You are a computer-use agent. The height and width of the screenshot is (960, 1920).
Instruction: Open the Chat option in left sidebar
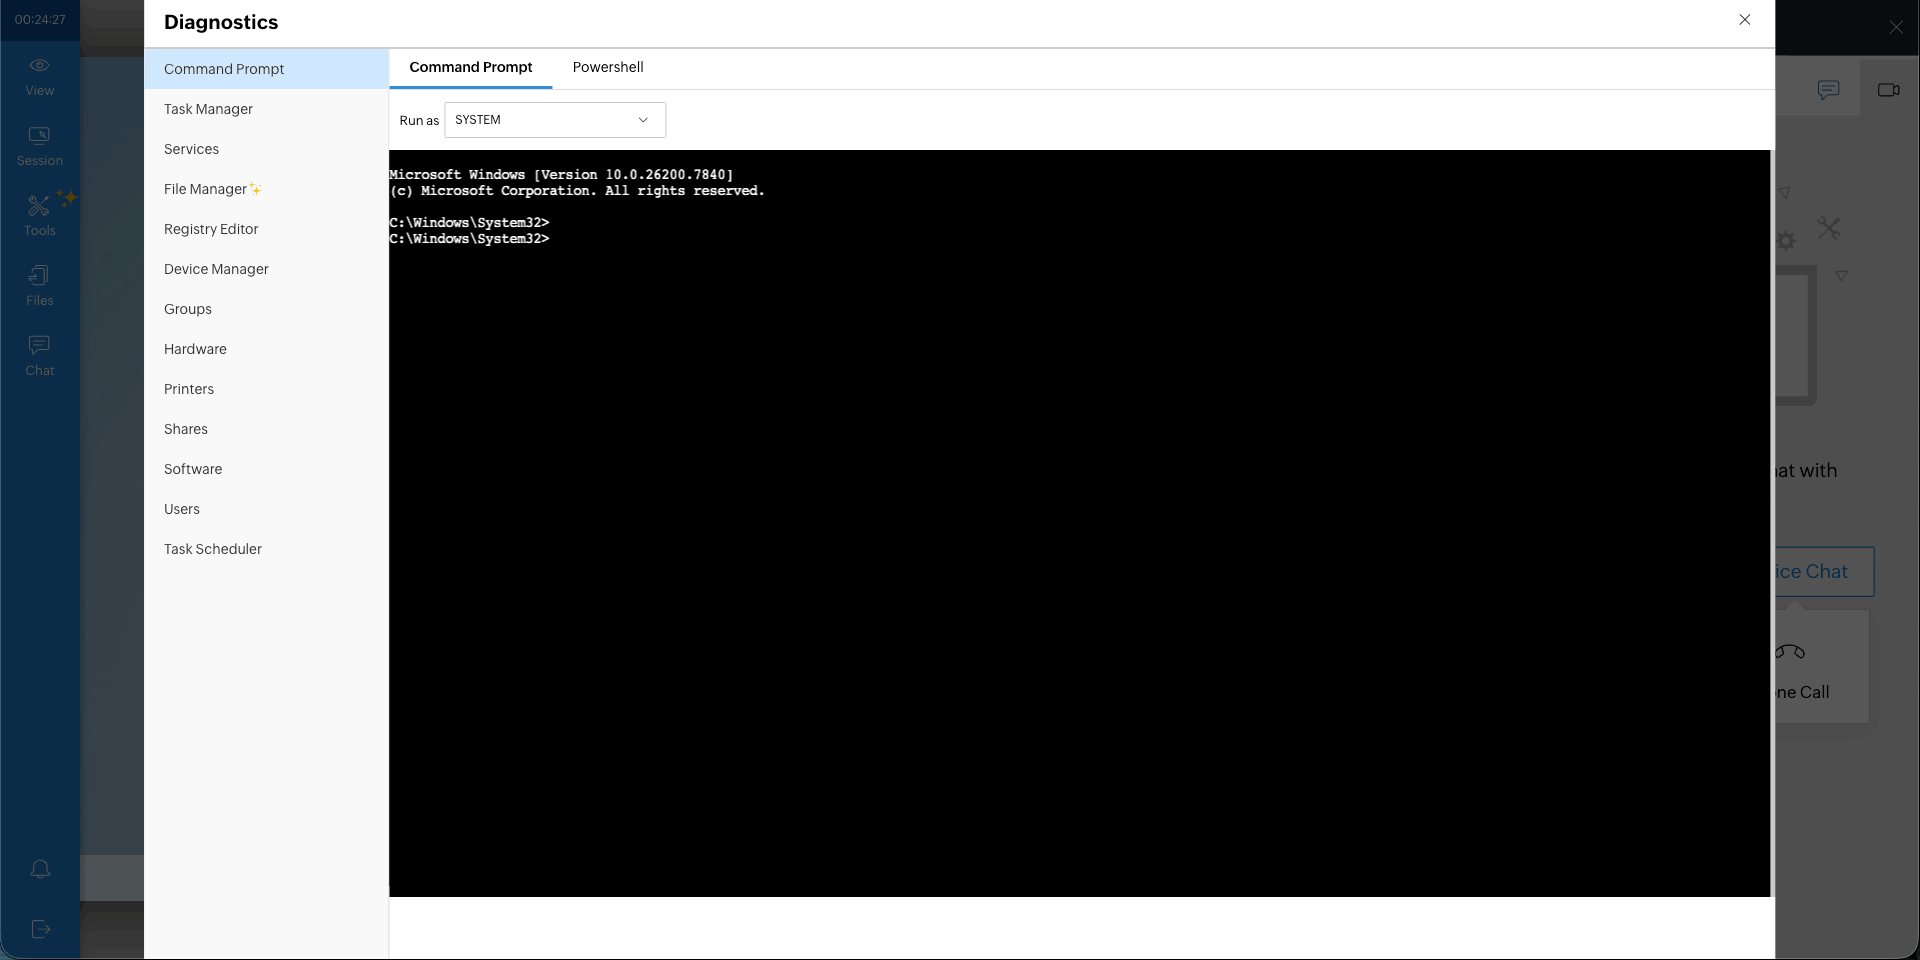click(x=40, y=357)
